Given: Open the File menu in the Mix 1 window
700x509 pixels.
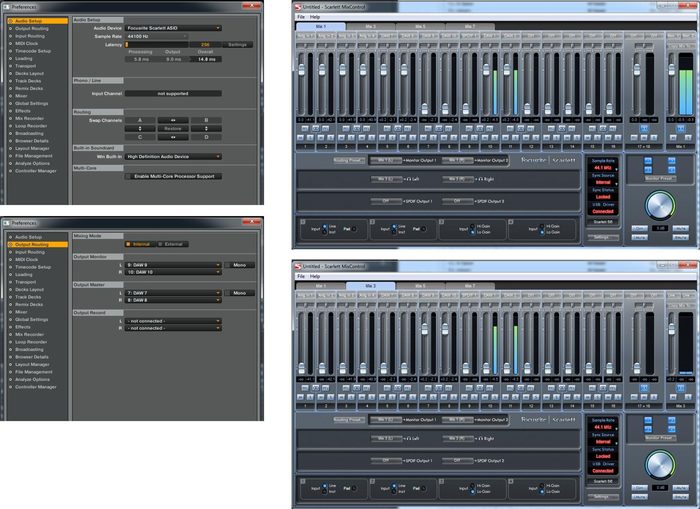Looking at the screenshot, I should pos(301,17).
